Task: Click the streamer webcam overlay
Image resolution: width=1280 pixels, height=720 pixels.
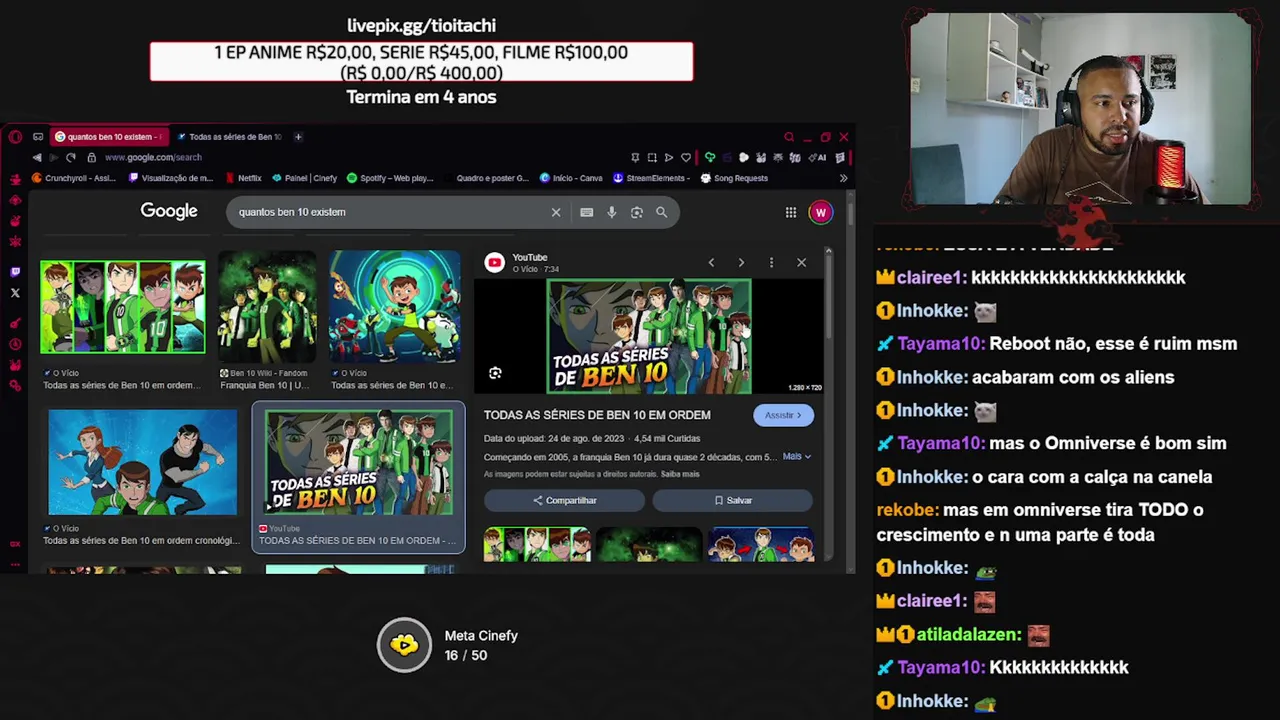Action: click(x=1080, y=108)
